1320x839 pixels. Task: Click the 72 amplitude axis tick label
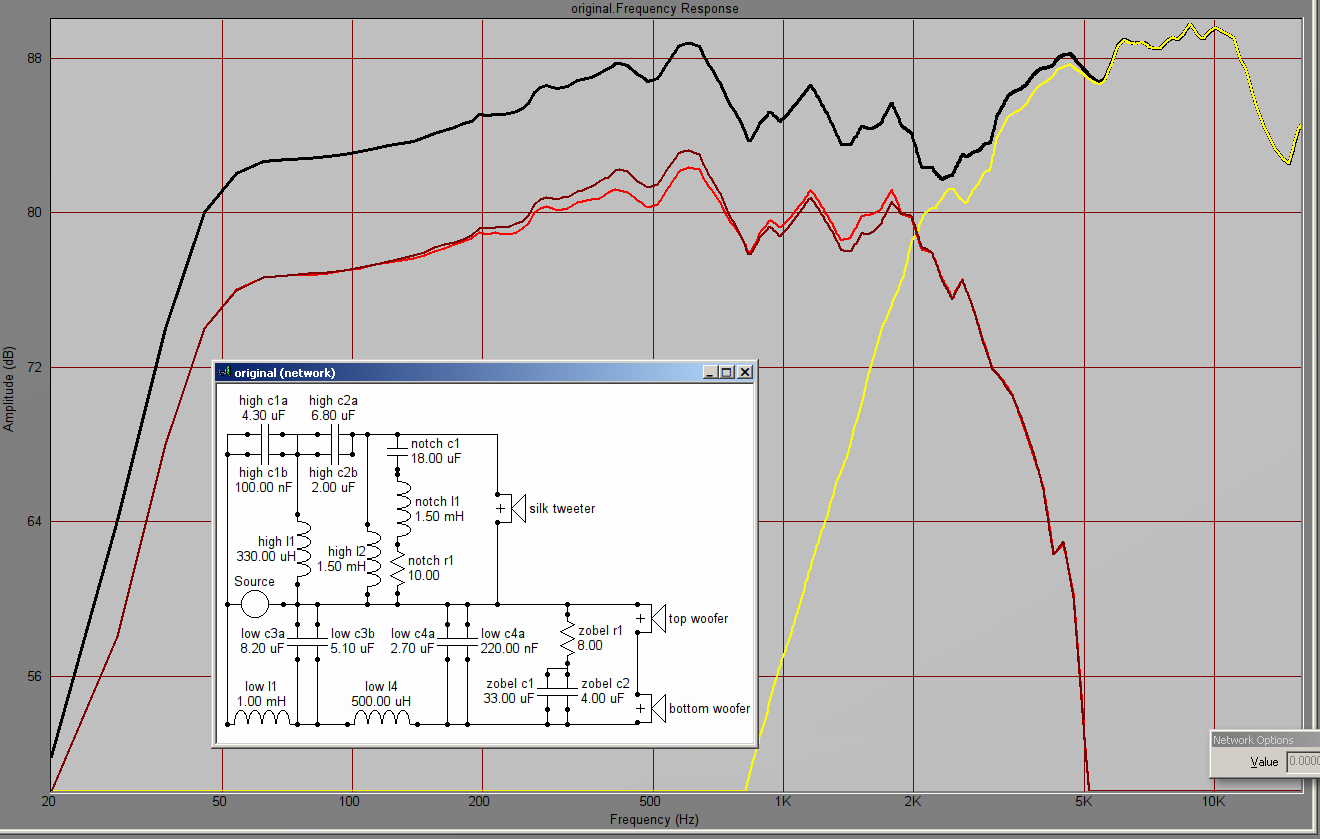point(35,367)
